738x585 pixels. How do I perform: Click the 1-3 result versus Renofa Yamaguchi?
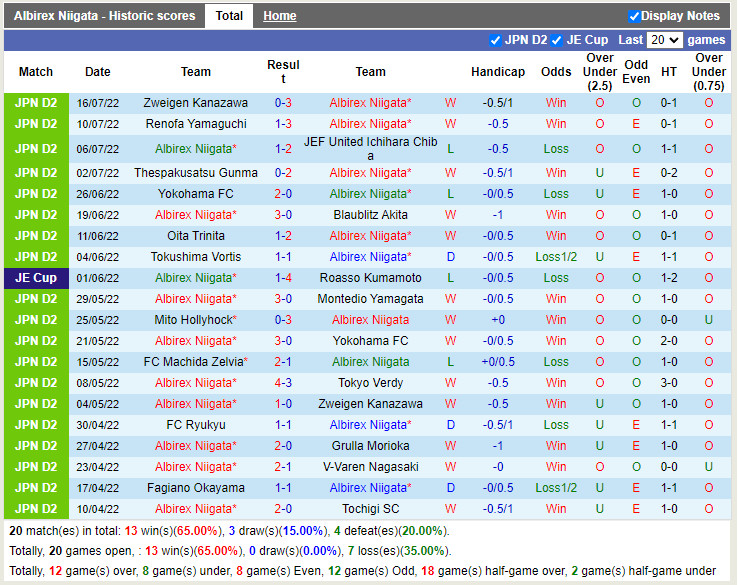283,124
